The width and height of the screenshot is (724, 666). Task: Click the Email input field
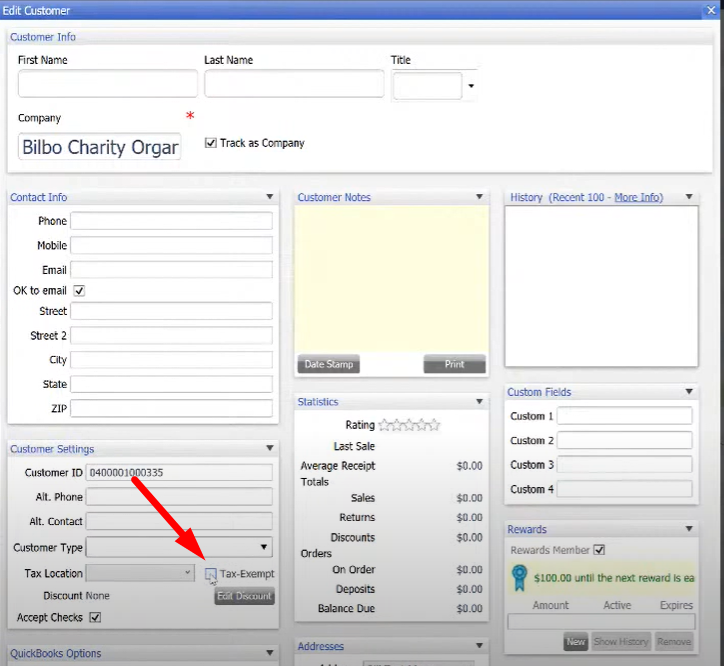[171, 270]
